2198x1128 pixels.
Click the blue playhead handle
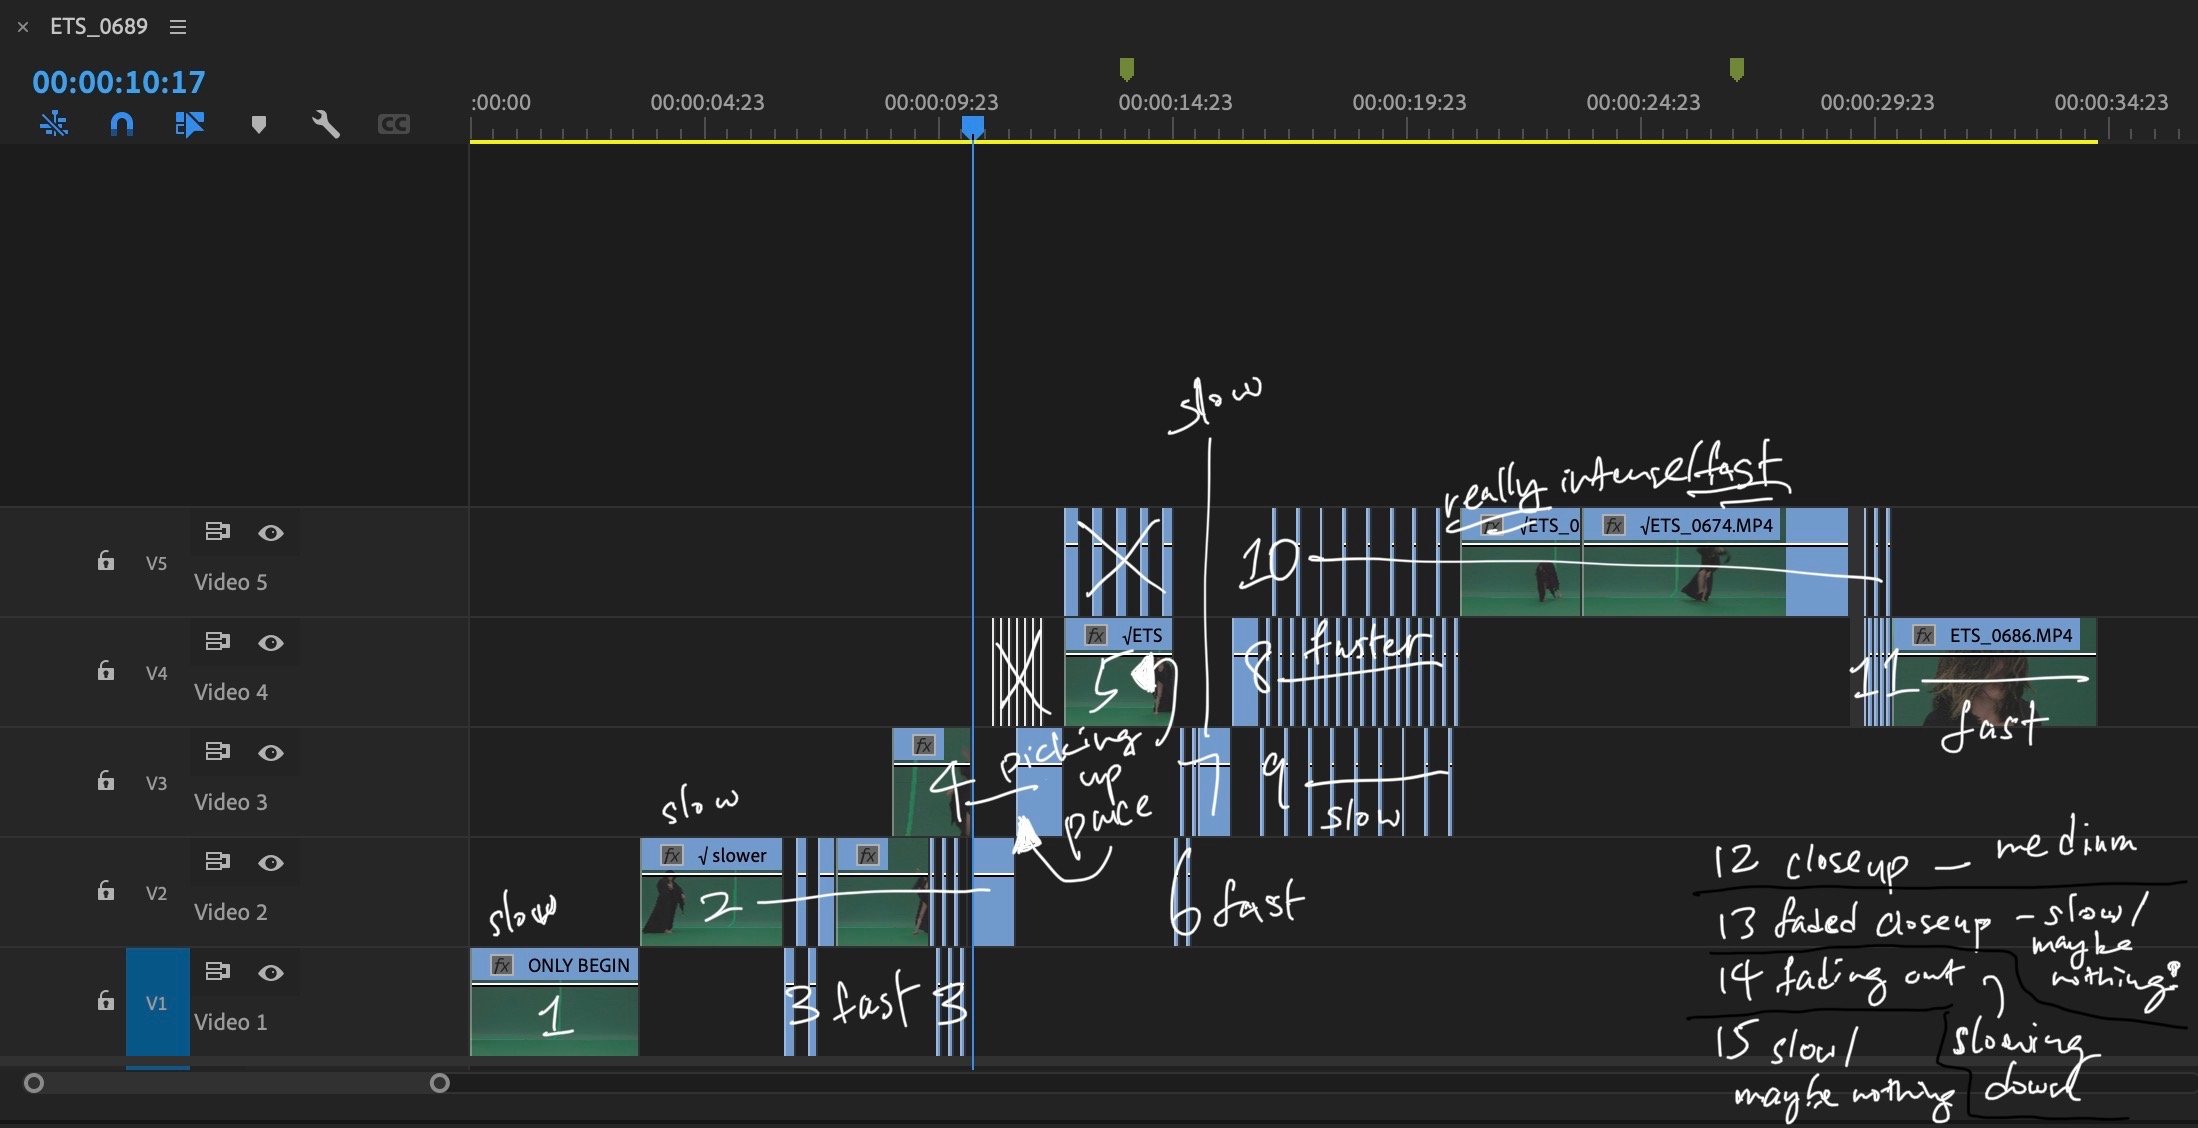[972, 127]
